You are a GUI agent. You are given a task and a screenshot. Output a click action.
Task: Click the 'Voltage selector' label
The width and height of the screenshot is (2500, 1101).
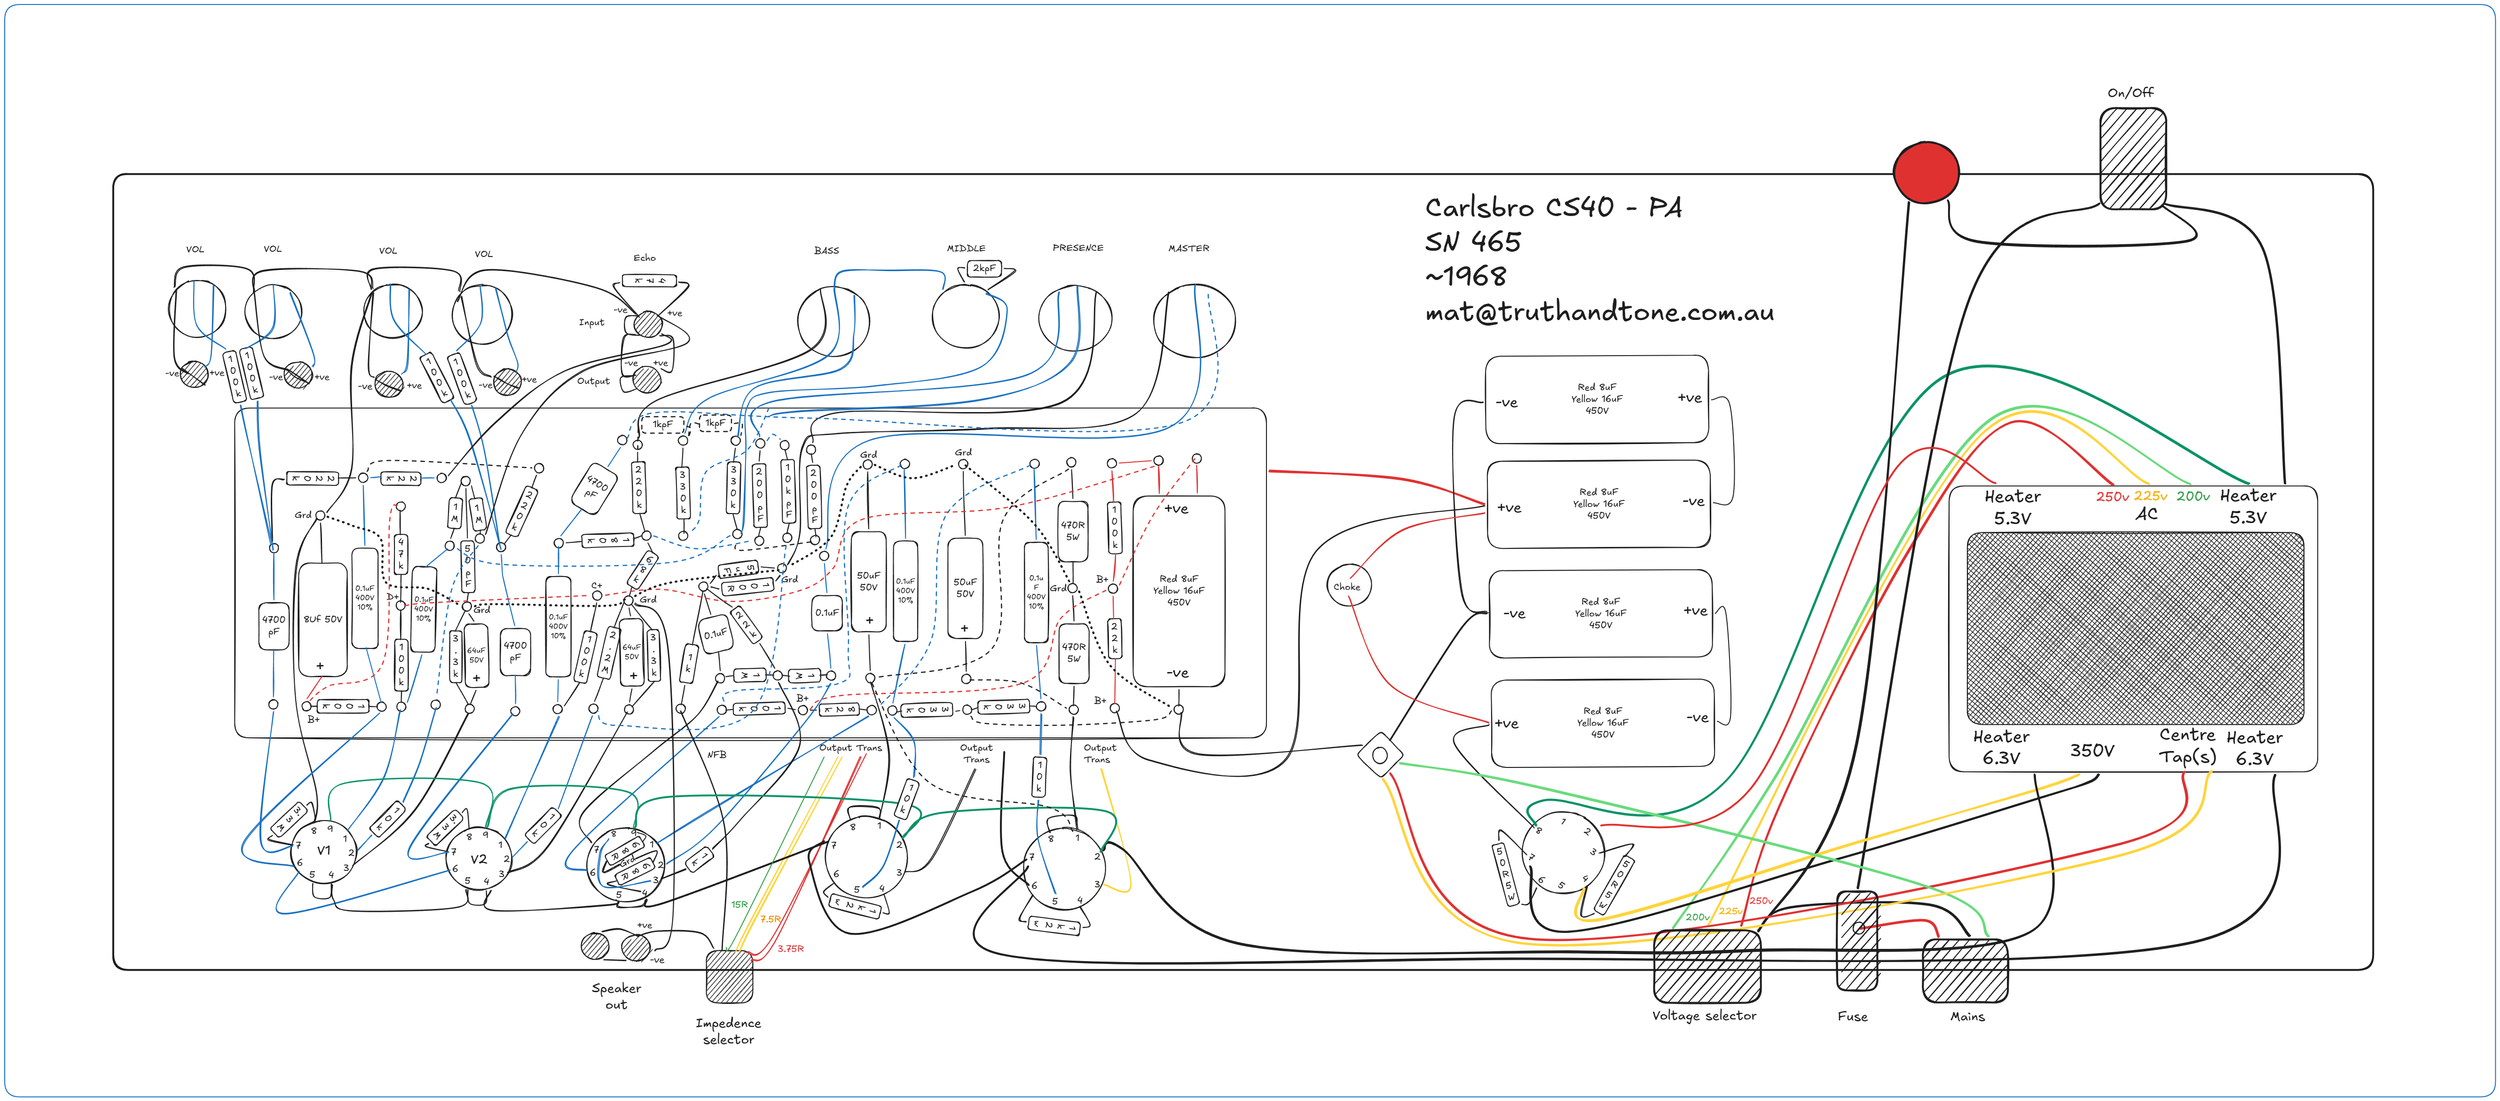tap(1704, 1015)
